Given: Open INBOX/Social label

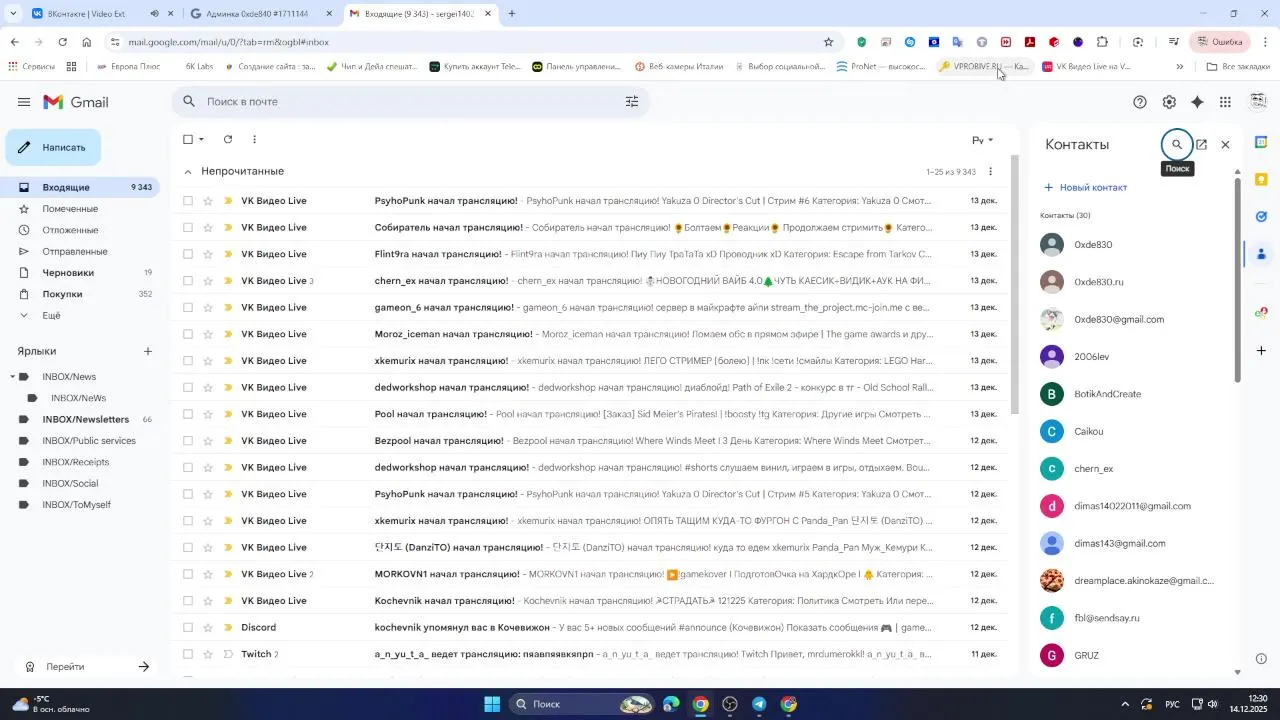Looking at the screenshot, I should 70,483.
